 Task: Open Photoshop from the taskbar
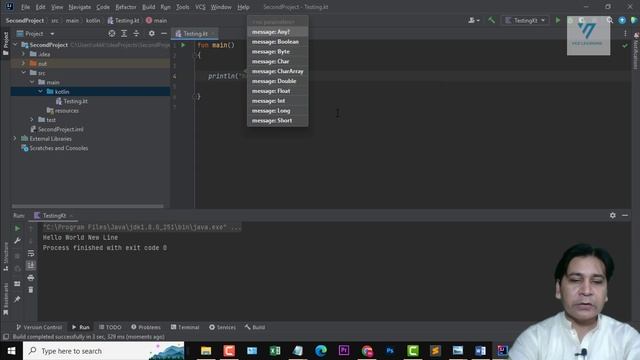[x=390, y=351]
